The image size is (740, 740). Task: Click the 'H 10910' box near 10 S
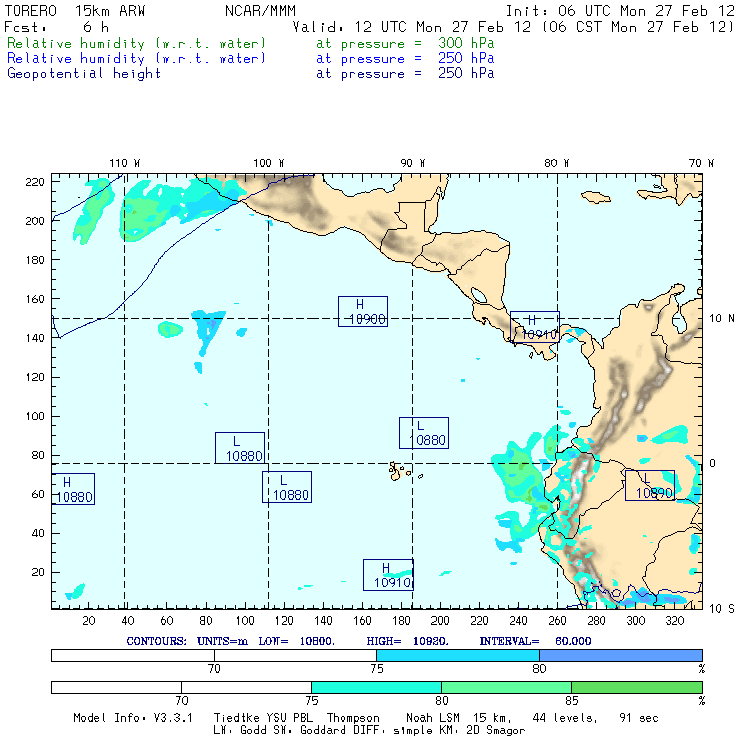click(388, 575)
